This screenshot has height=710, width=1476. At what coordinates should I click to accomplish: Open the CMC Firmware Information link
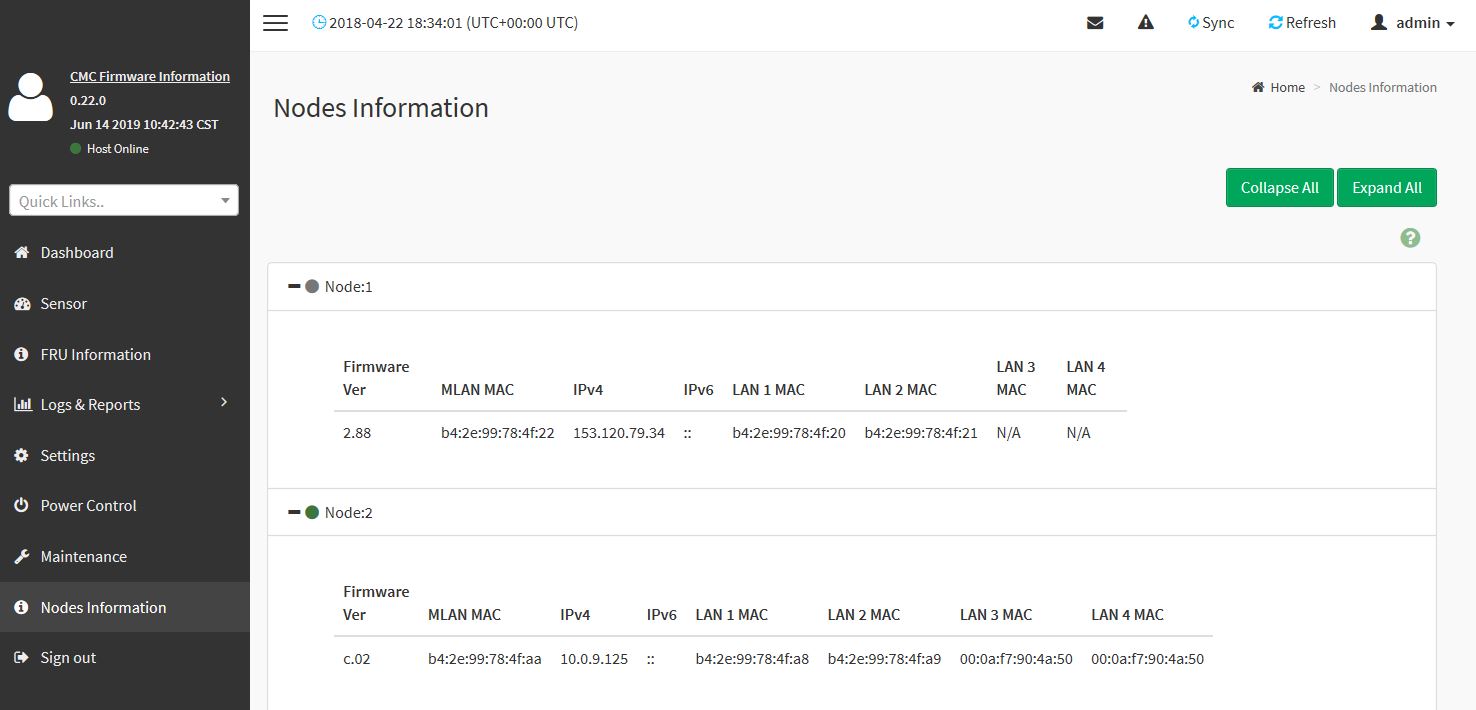pyautogui.click(x=150, y=77)
